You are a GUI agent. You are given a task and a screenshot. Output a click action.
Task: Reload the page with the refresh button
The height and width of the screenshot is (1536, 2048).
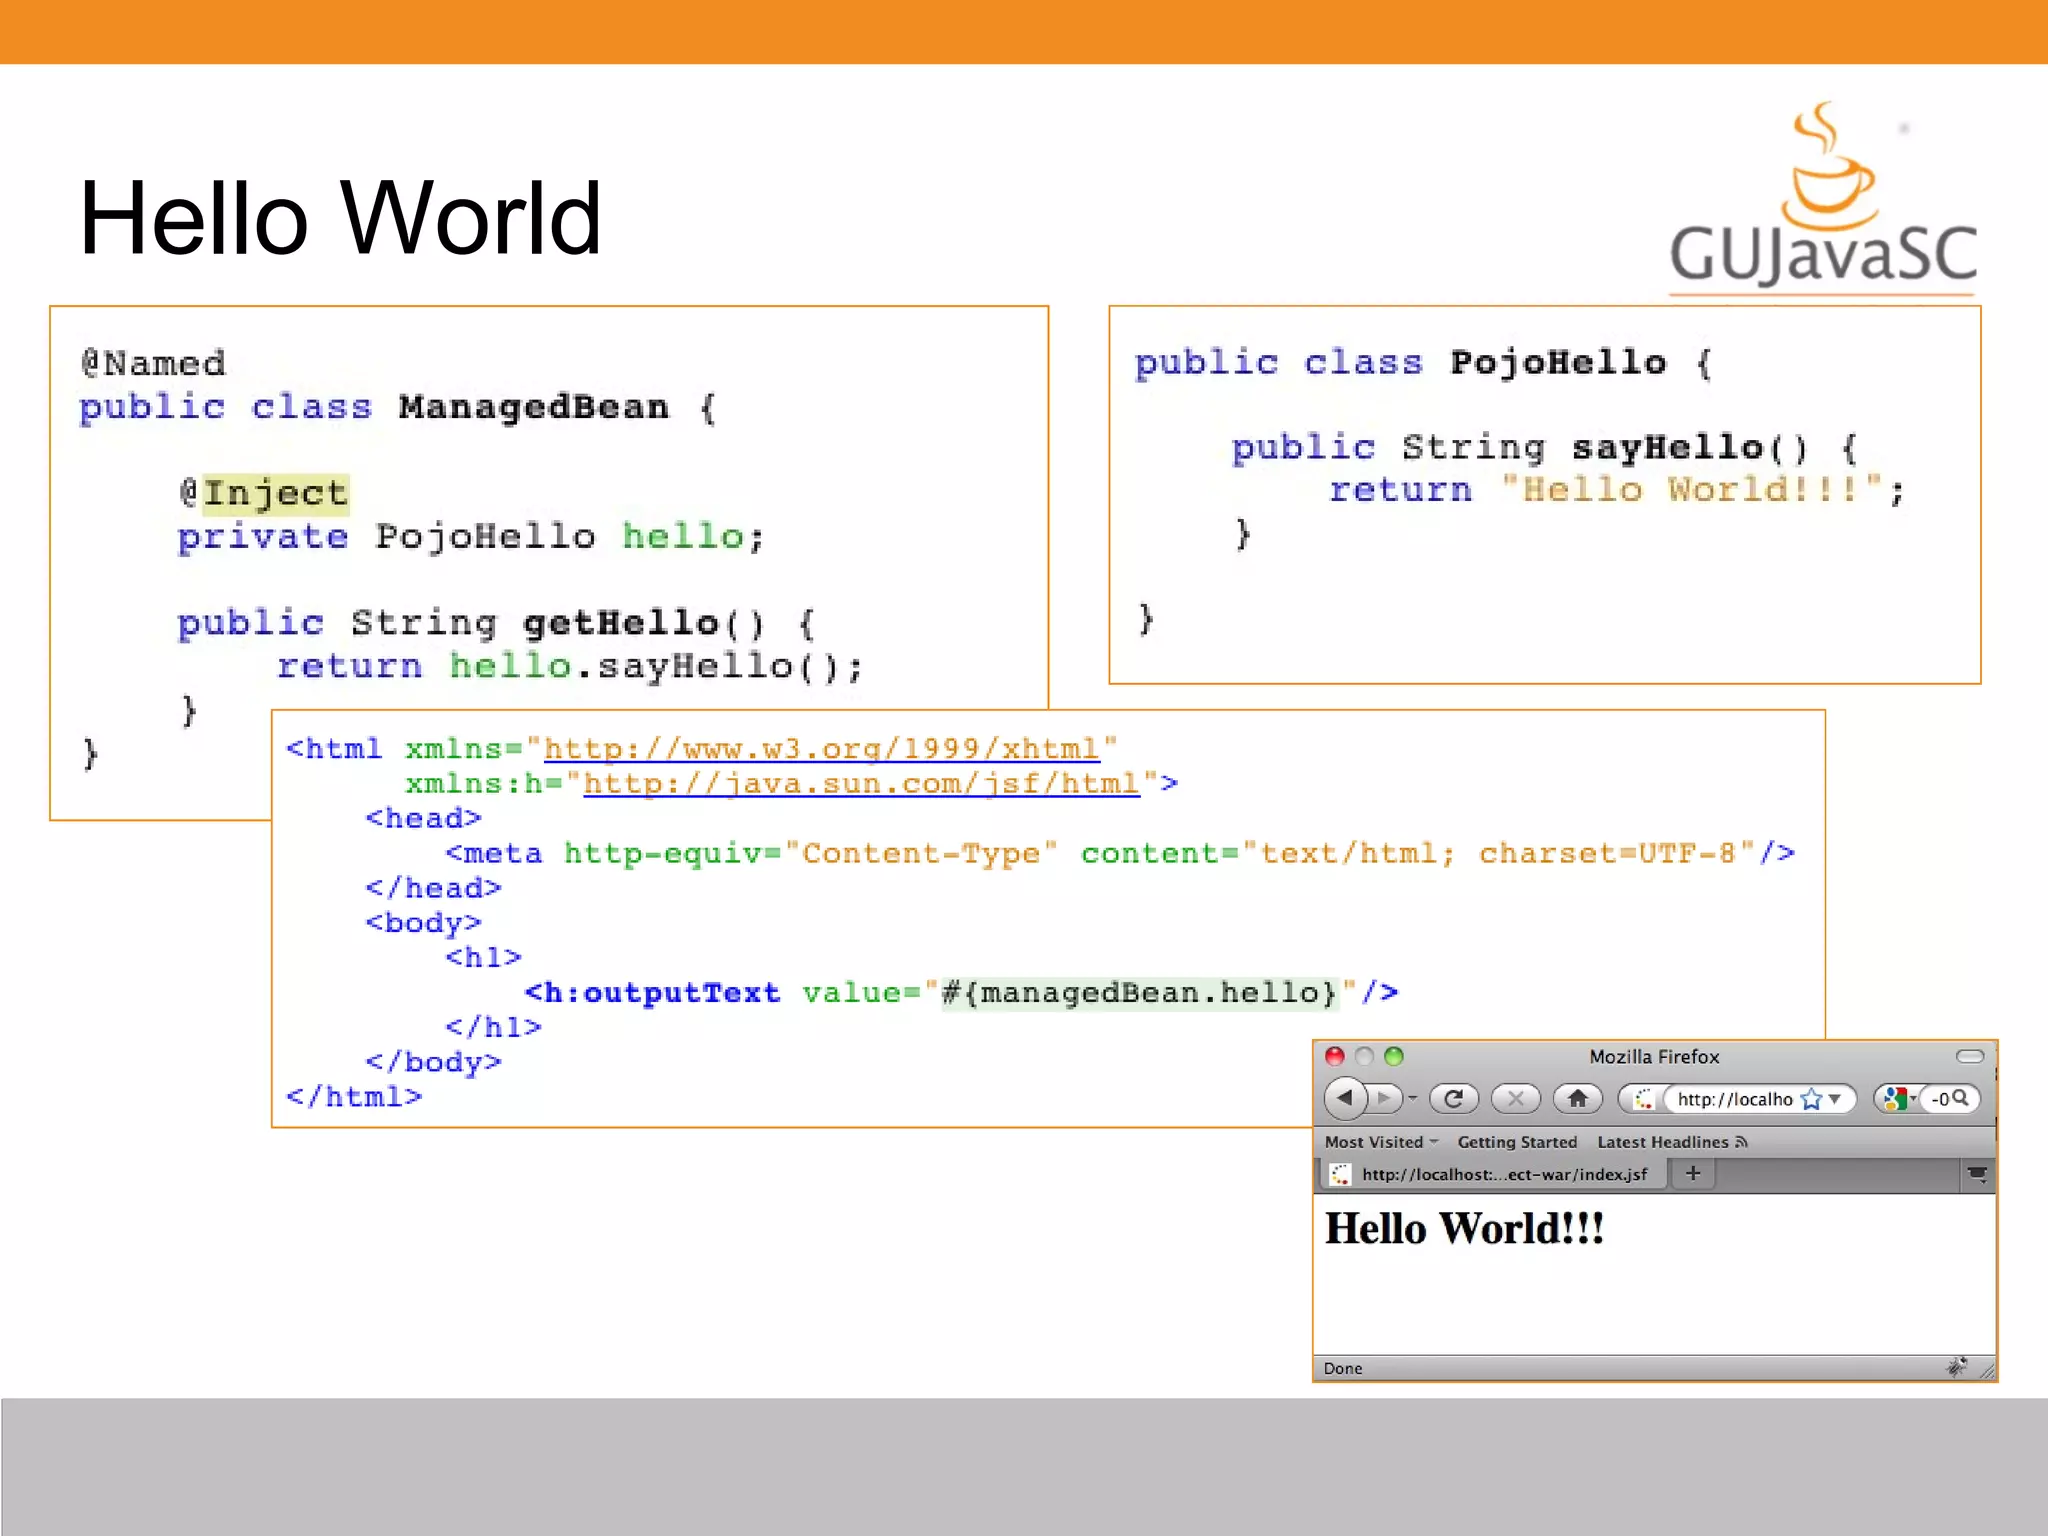1454,1098
